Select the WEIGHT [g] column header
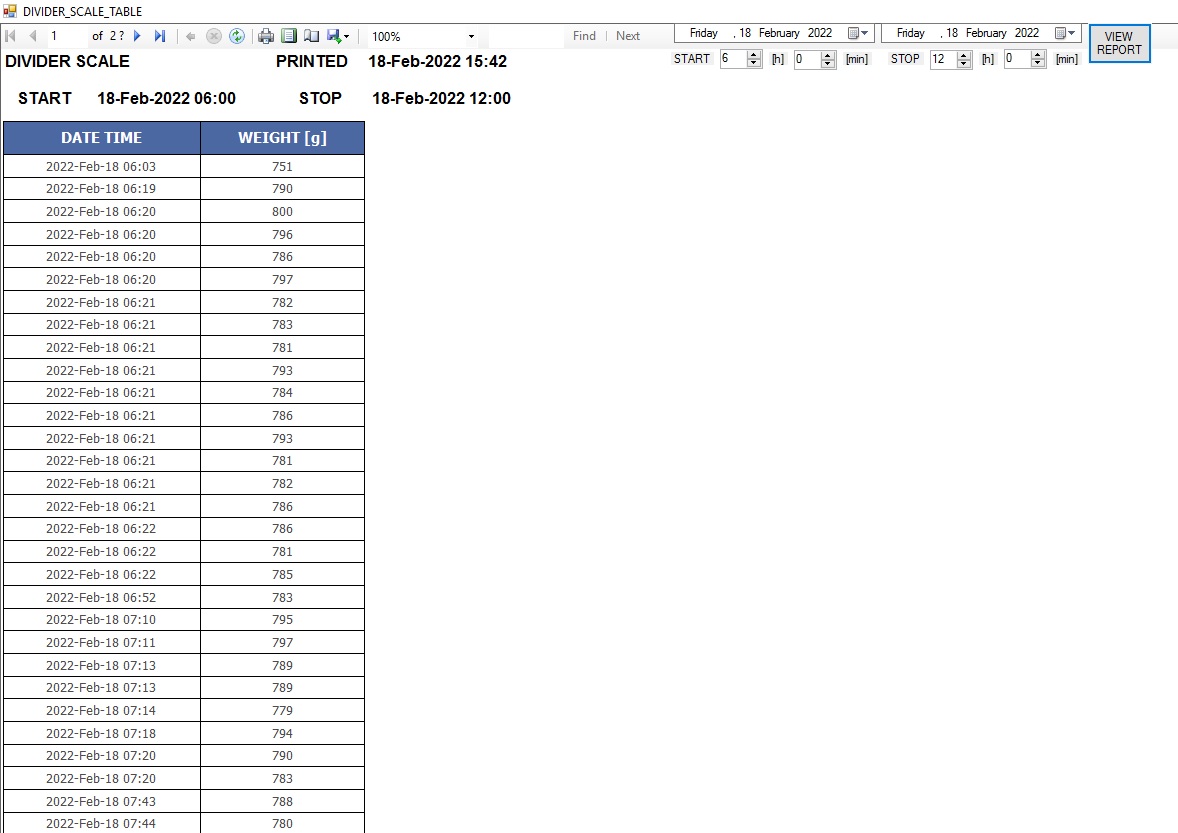Viewport: 1178px width, 833px height. point(282,138)
